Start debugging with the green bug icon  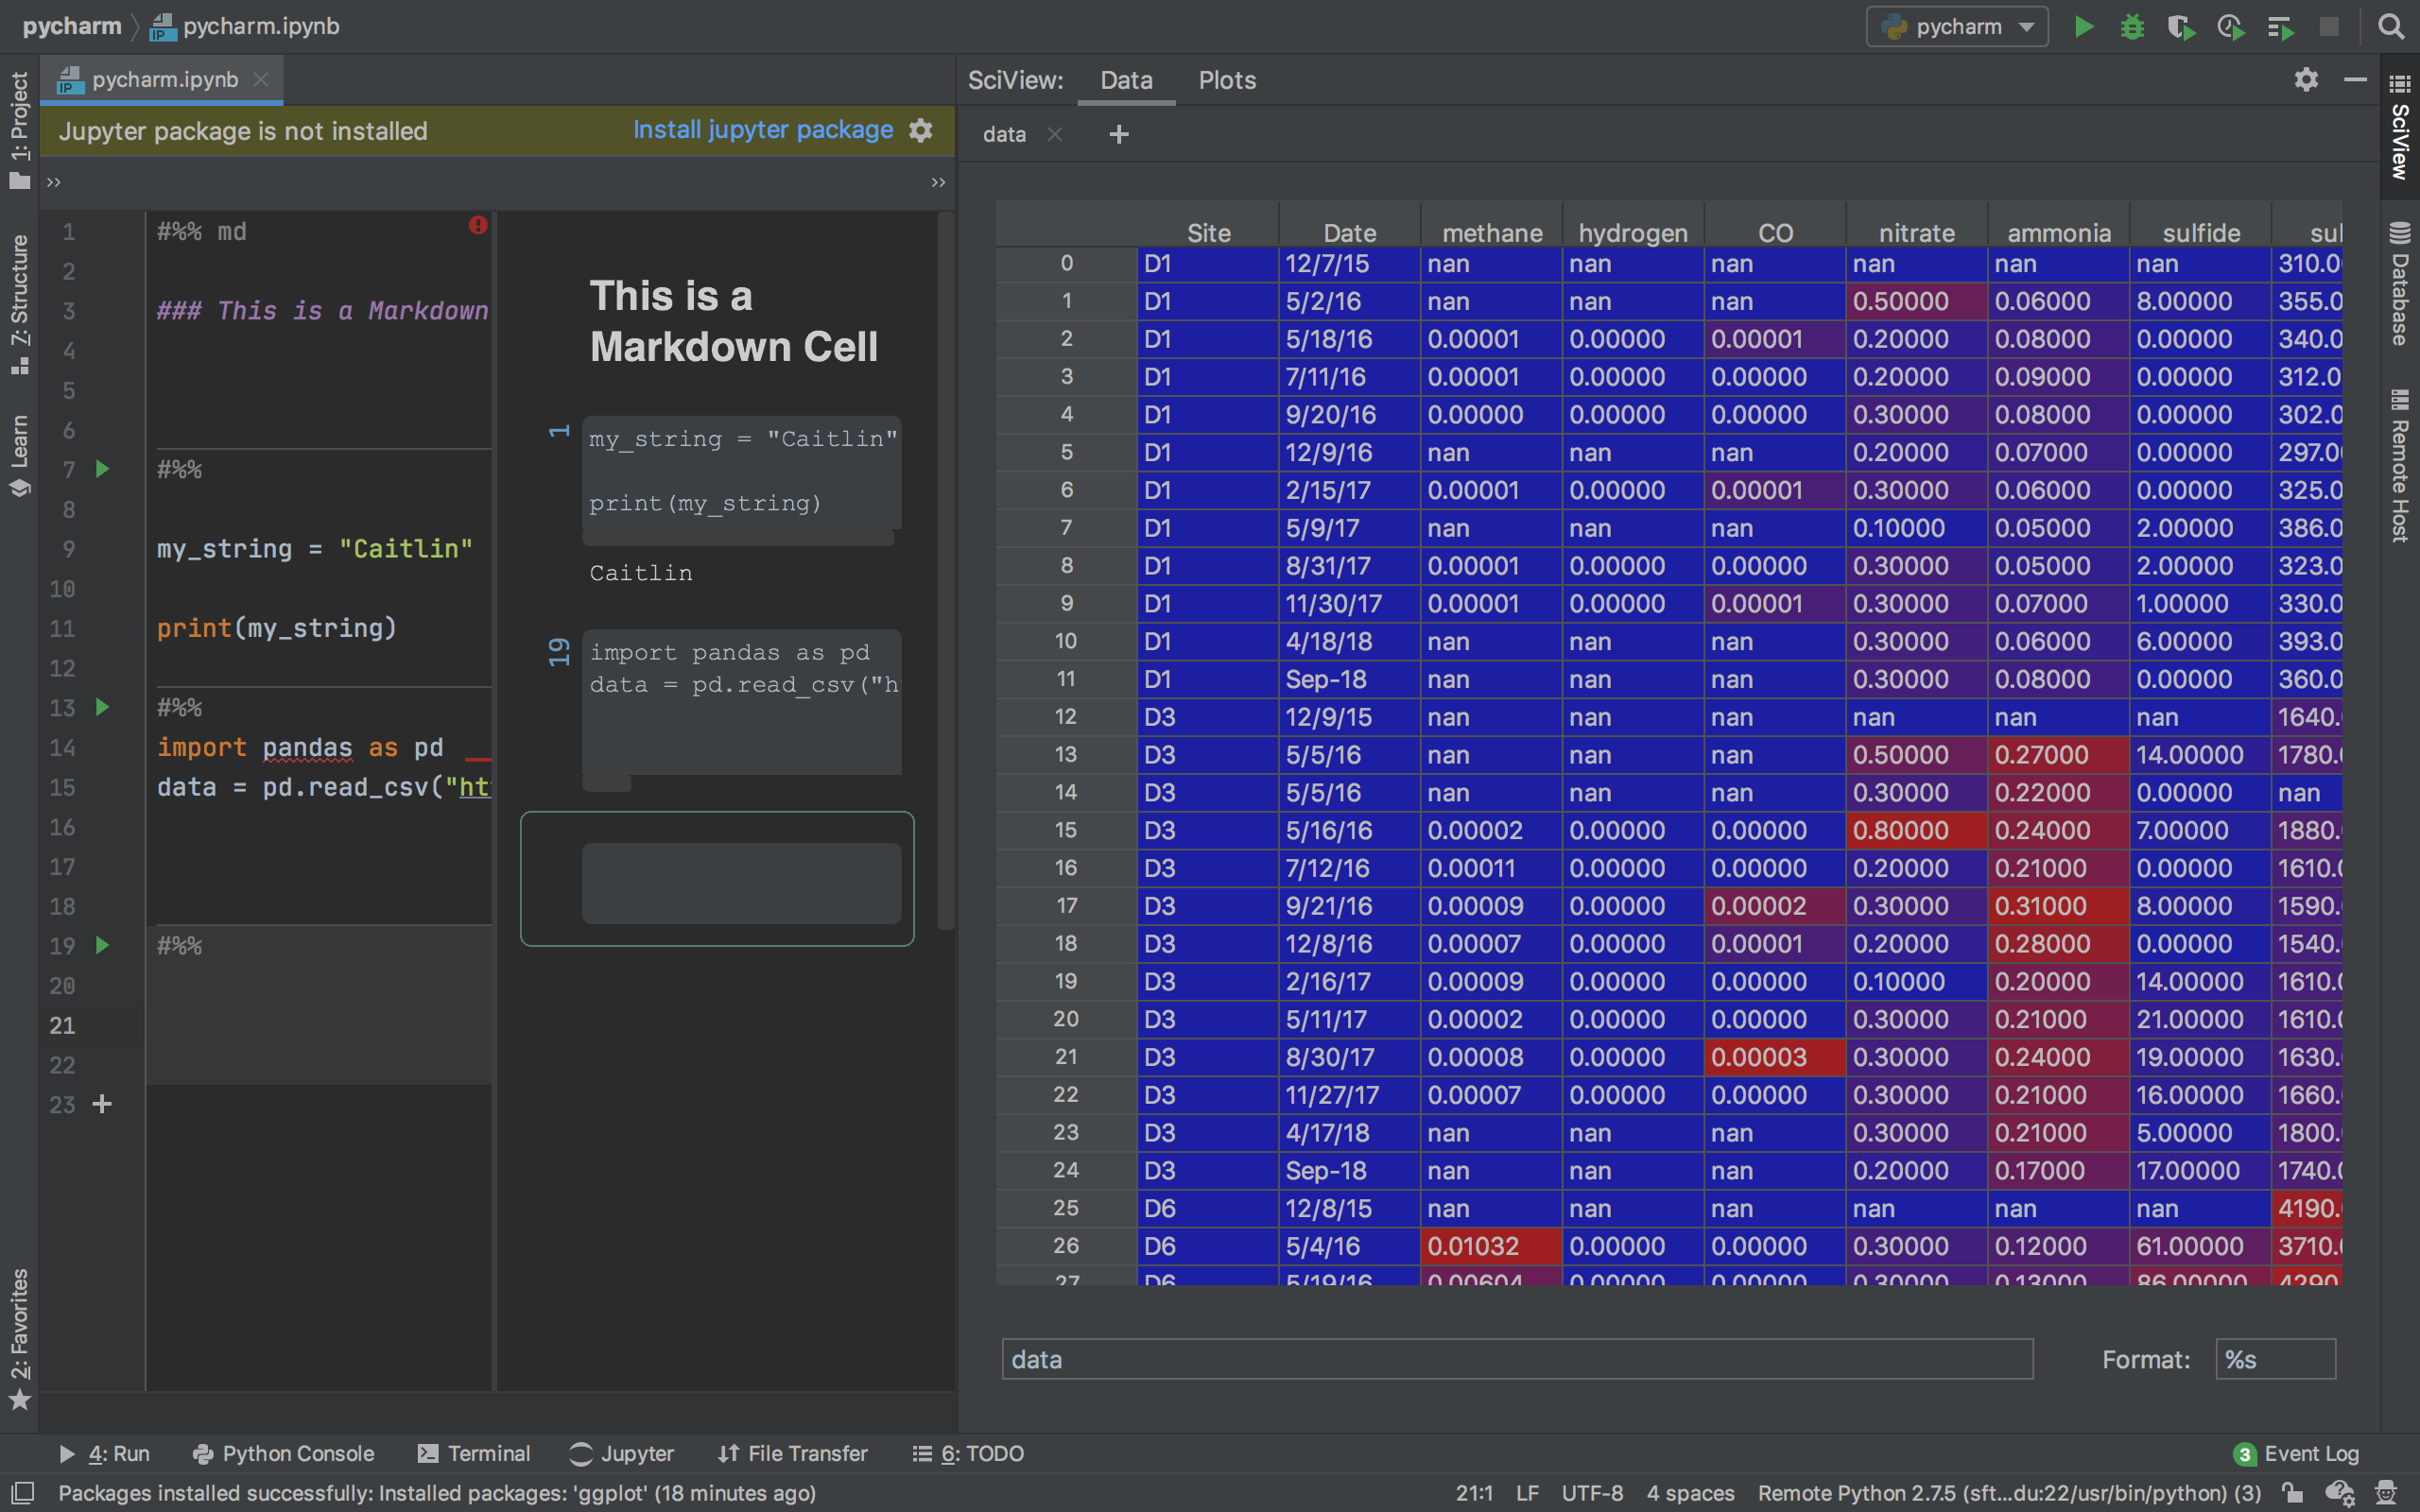2132,27
